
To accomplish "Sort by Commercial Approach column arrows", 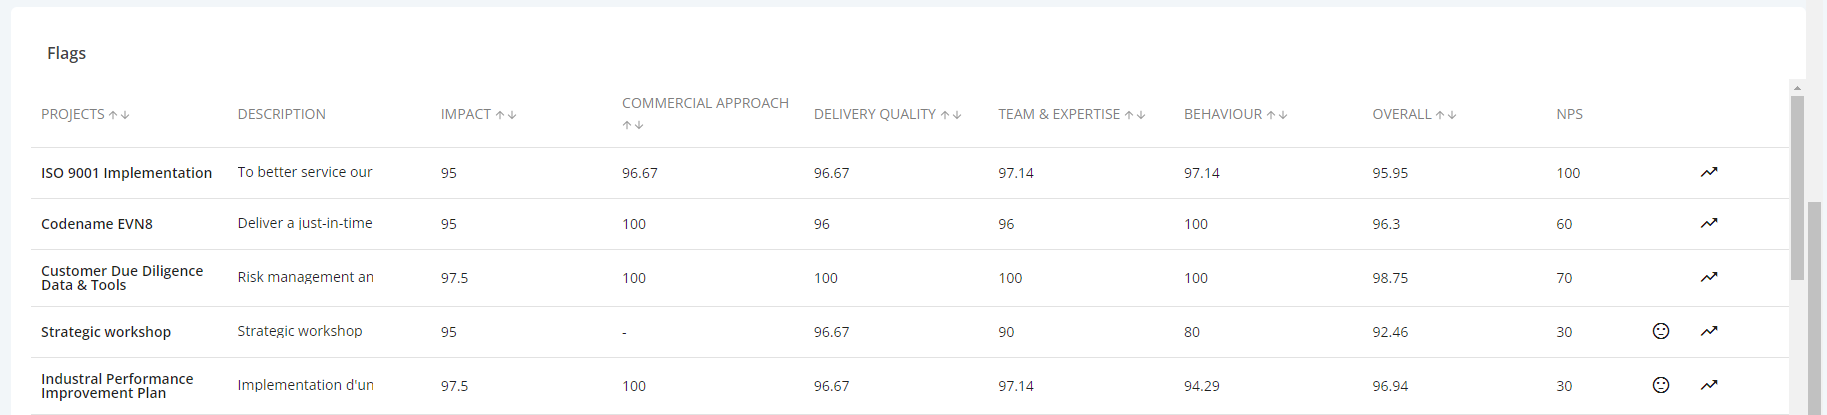I will (x=633, y=125).
